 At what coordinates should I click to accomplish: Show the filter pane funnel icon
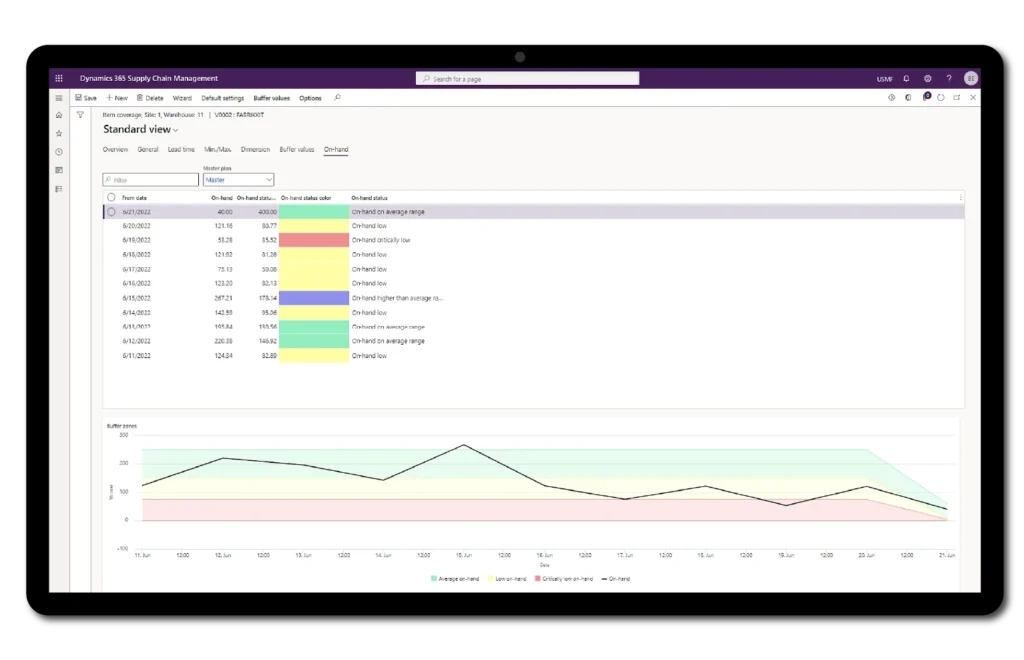click(80, 115)
